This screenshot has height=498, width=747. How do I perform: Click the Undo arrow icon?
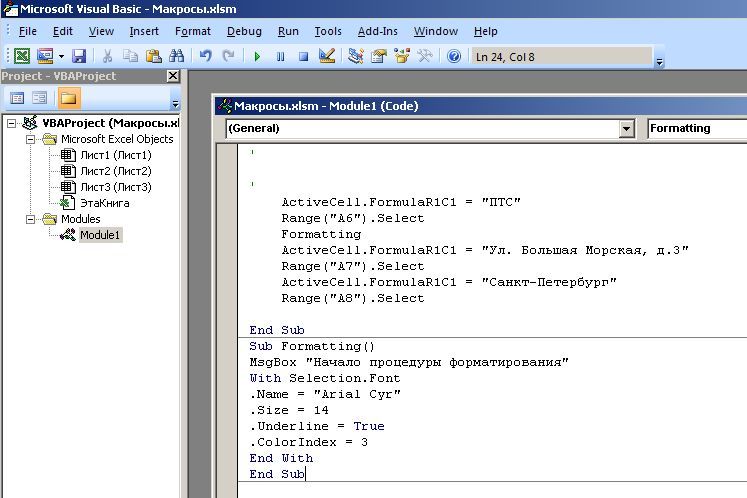205,56
